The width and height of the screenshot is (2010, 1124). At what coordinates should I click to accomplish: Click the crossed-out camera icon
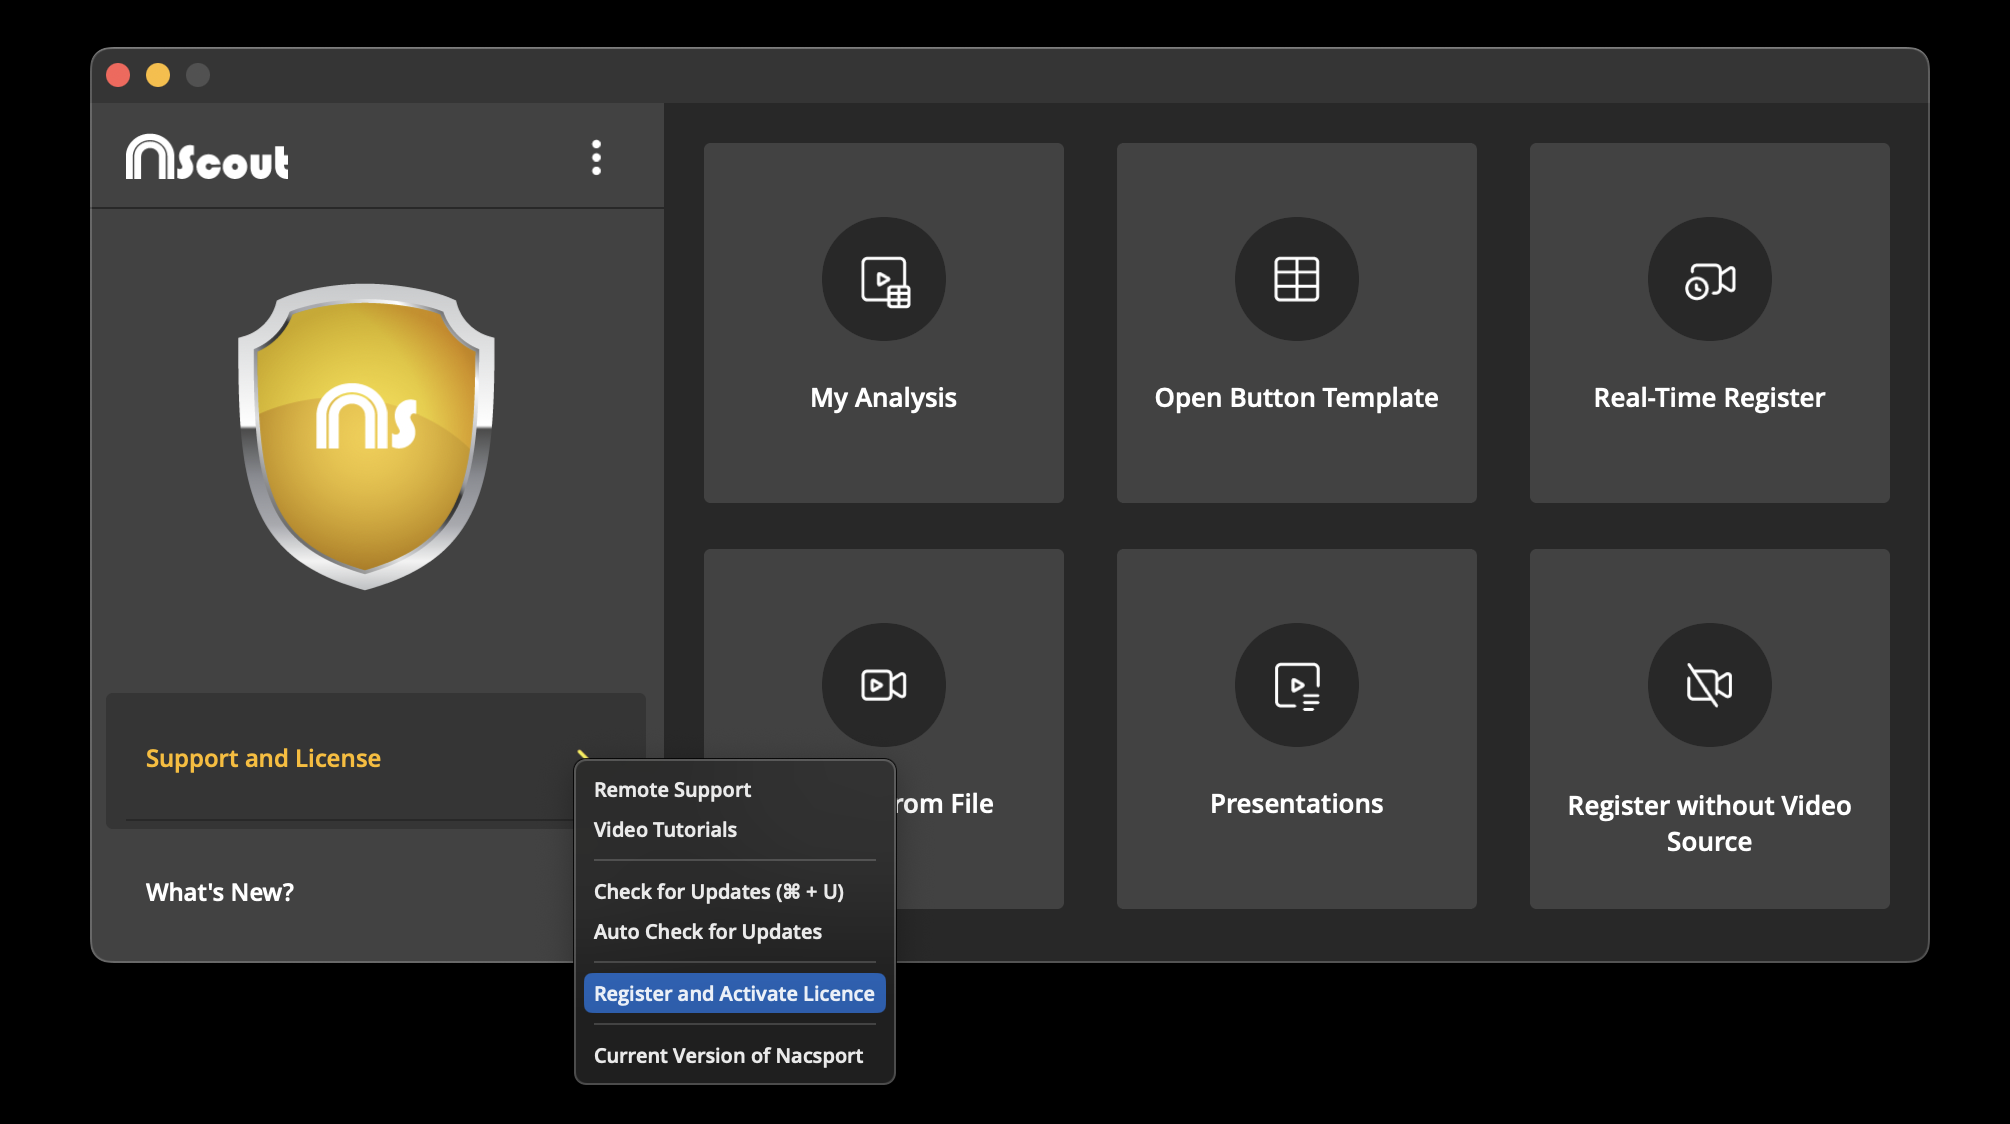[1710, 685]
